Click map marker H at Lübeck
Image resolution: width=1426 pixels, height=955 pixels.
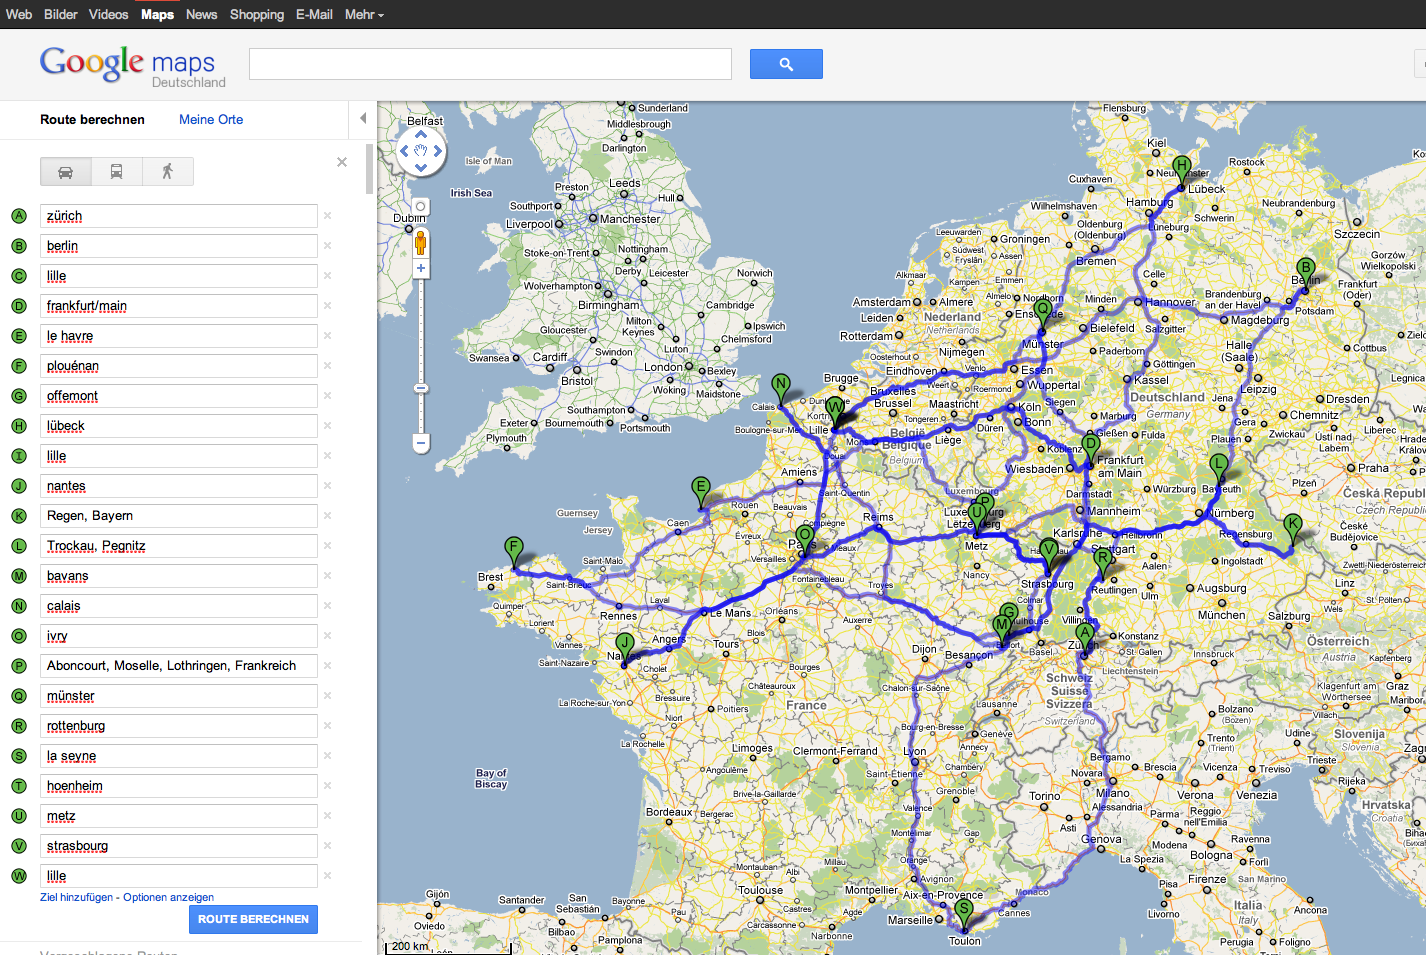click(1182, 168)
